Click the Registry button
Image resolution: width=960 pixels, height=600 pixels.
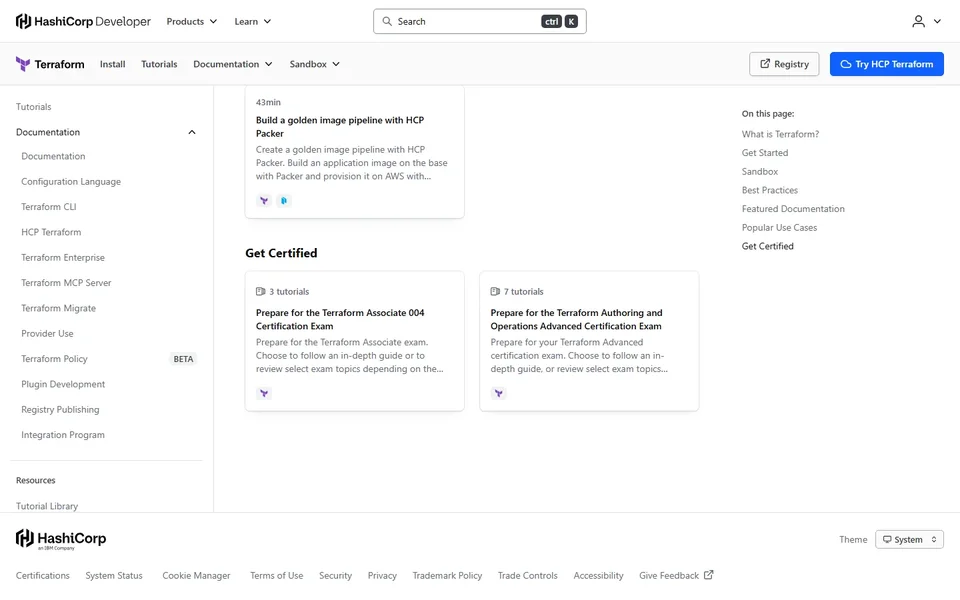pos(784,64)
